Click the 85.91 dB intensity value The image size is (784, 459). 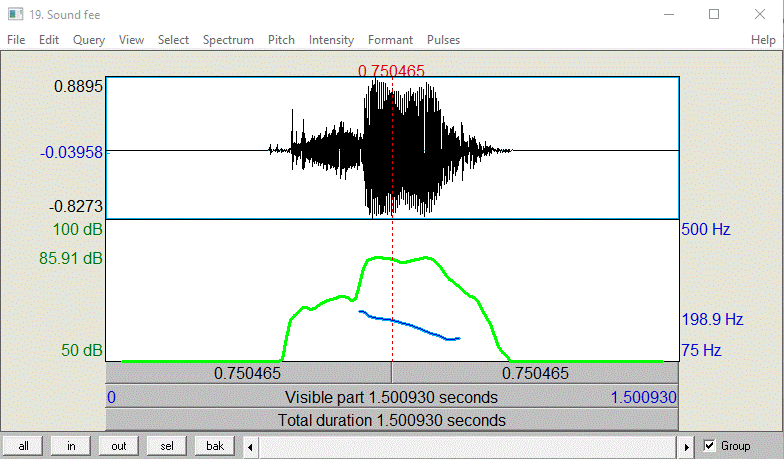point(70,258)
